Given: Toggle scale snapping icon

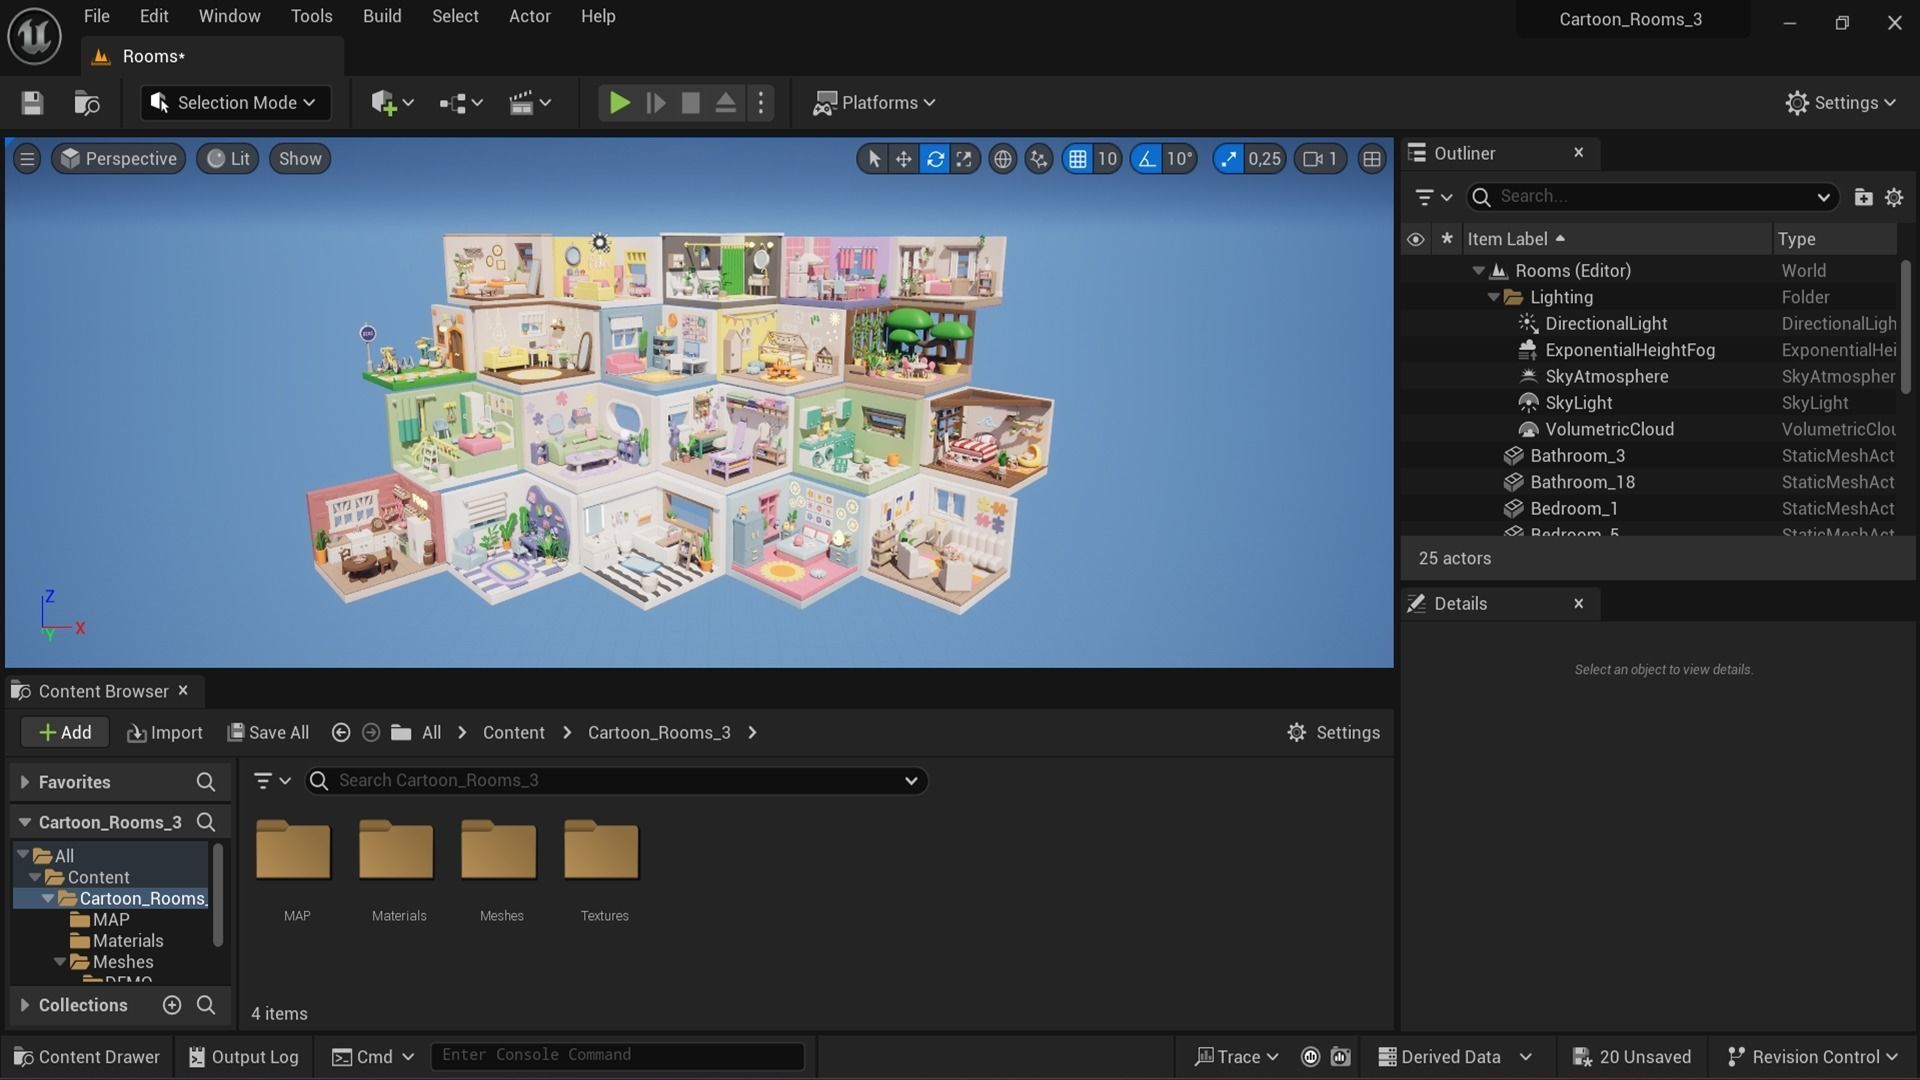Looking at the screenshot, I should pos(1228,159).
